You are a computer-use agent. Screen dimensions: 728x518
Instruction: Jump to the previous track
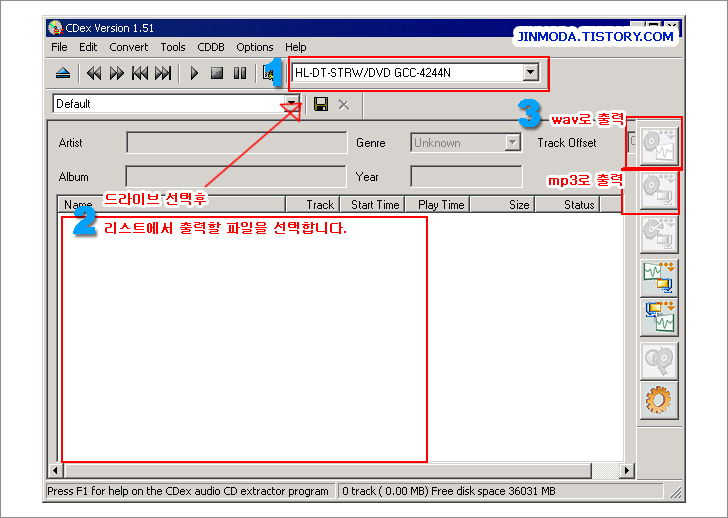click(140, 73)
